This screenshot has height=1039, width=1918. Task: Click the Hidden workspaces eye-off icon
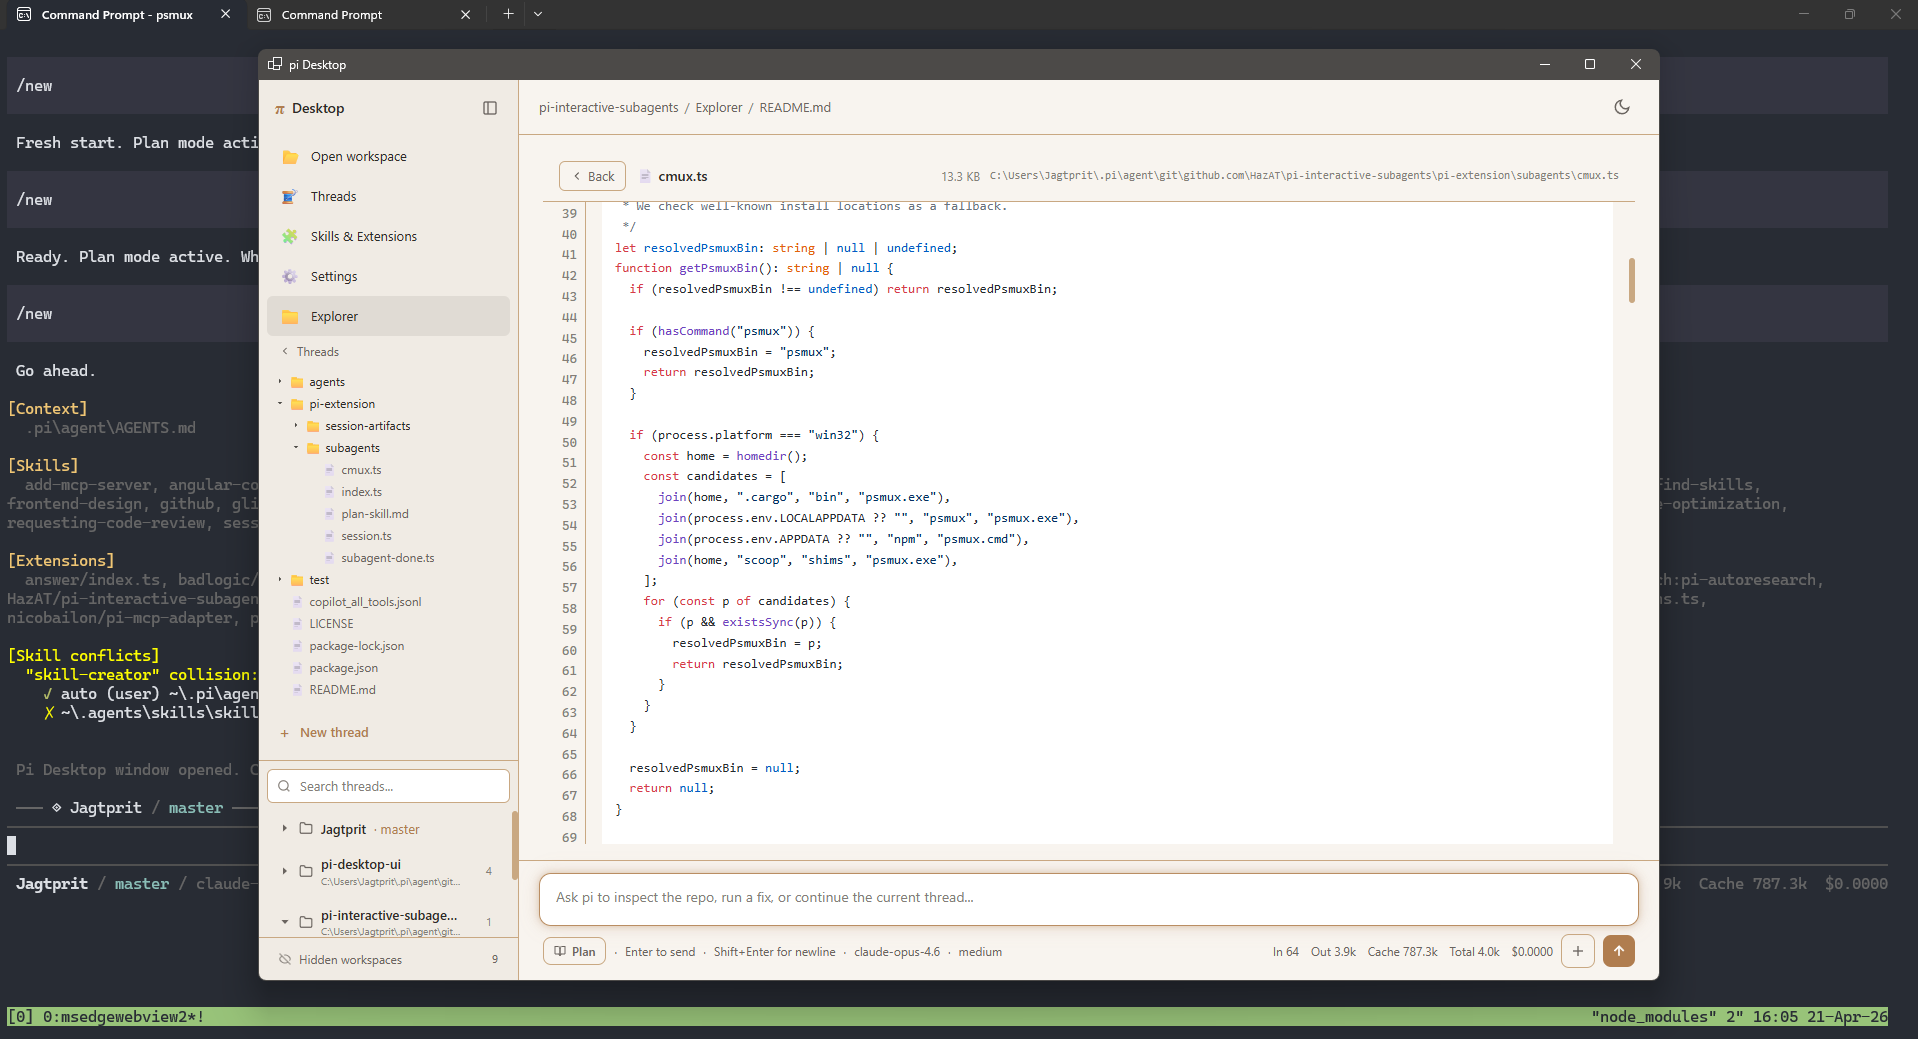(x=285, y=960)
